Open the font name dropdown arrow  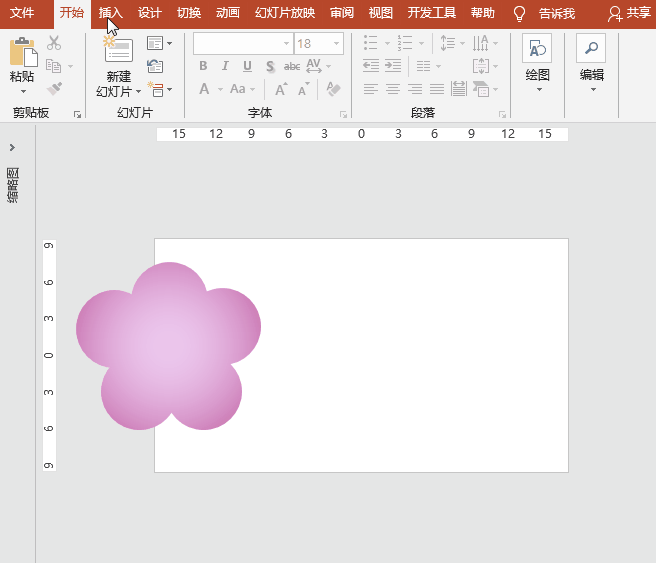287,44
